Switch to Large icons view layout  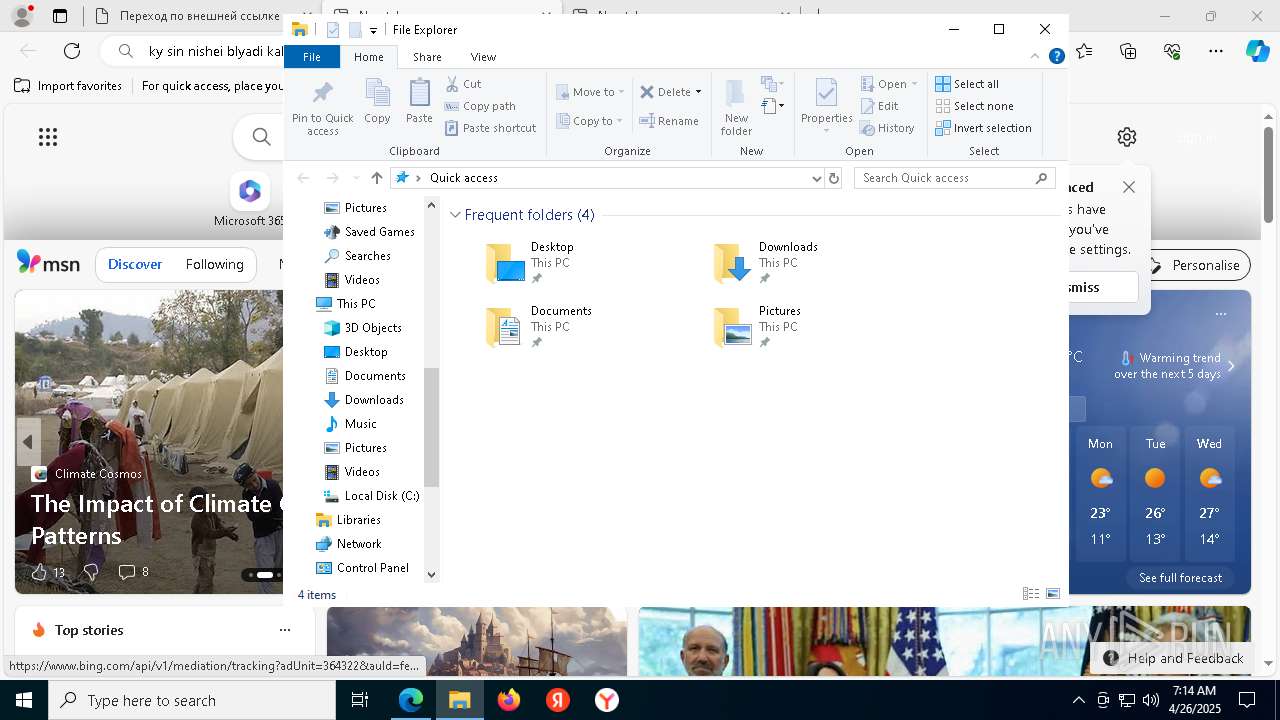point(1053,594)
